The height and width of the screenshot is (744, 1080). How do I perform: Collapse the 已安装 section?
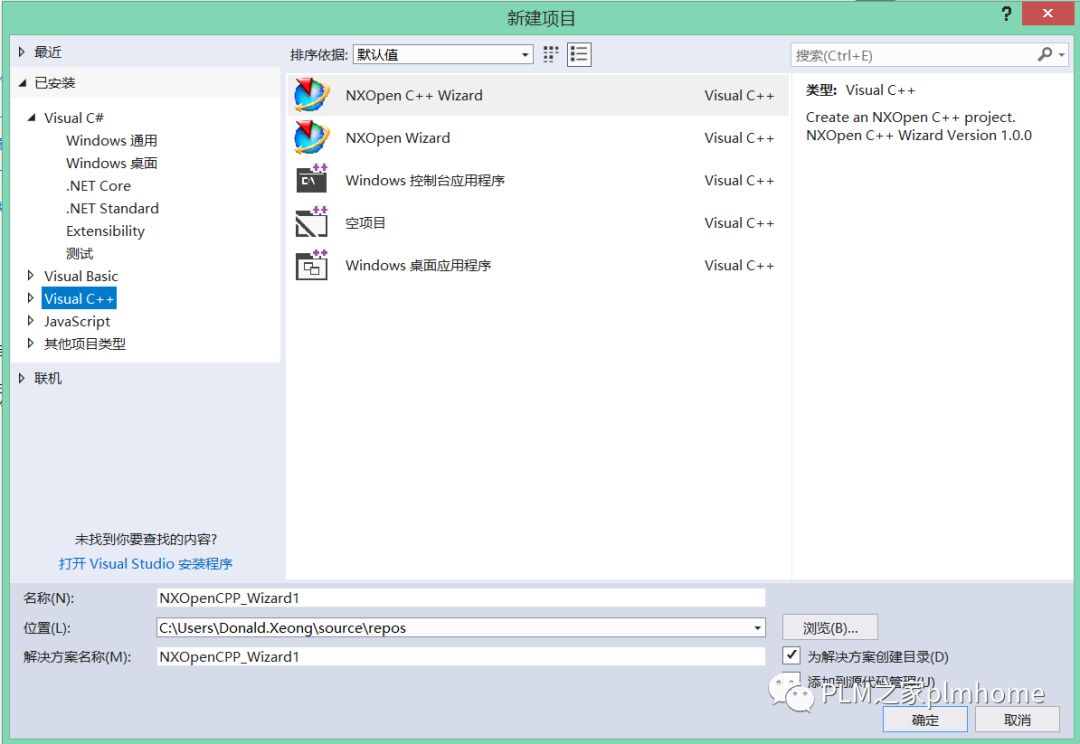(22, 83)
